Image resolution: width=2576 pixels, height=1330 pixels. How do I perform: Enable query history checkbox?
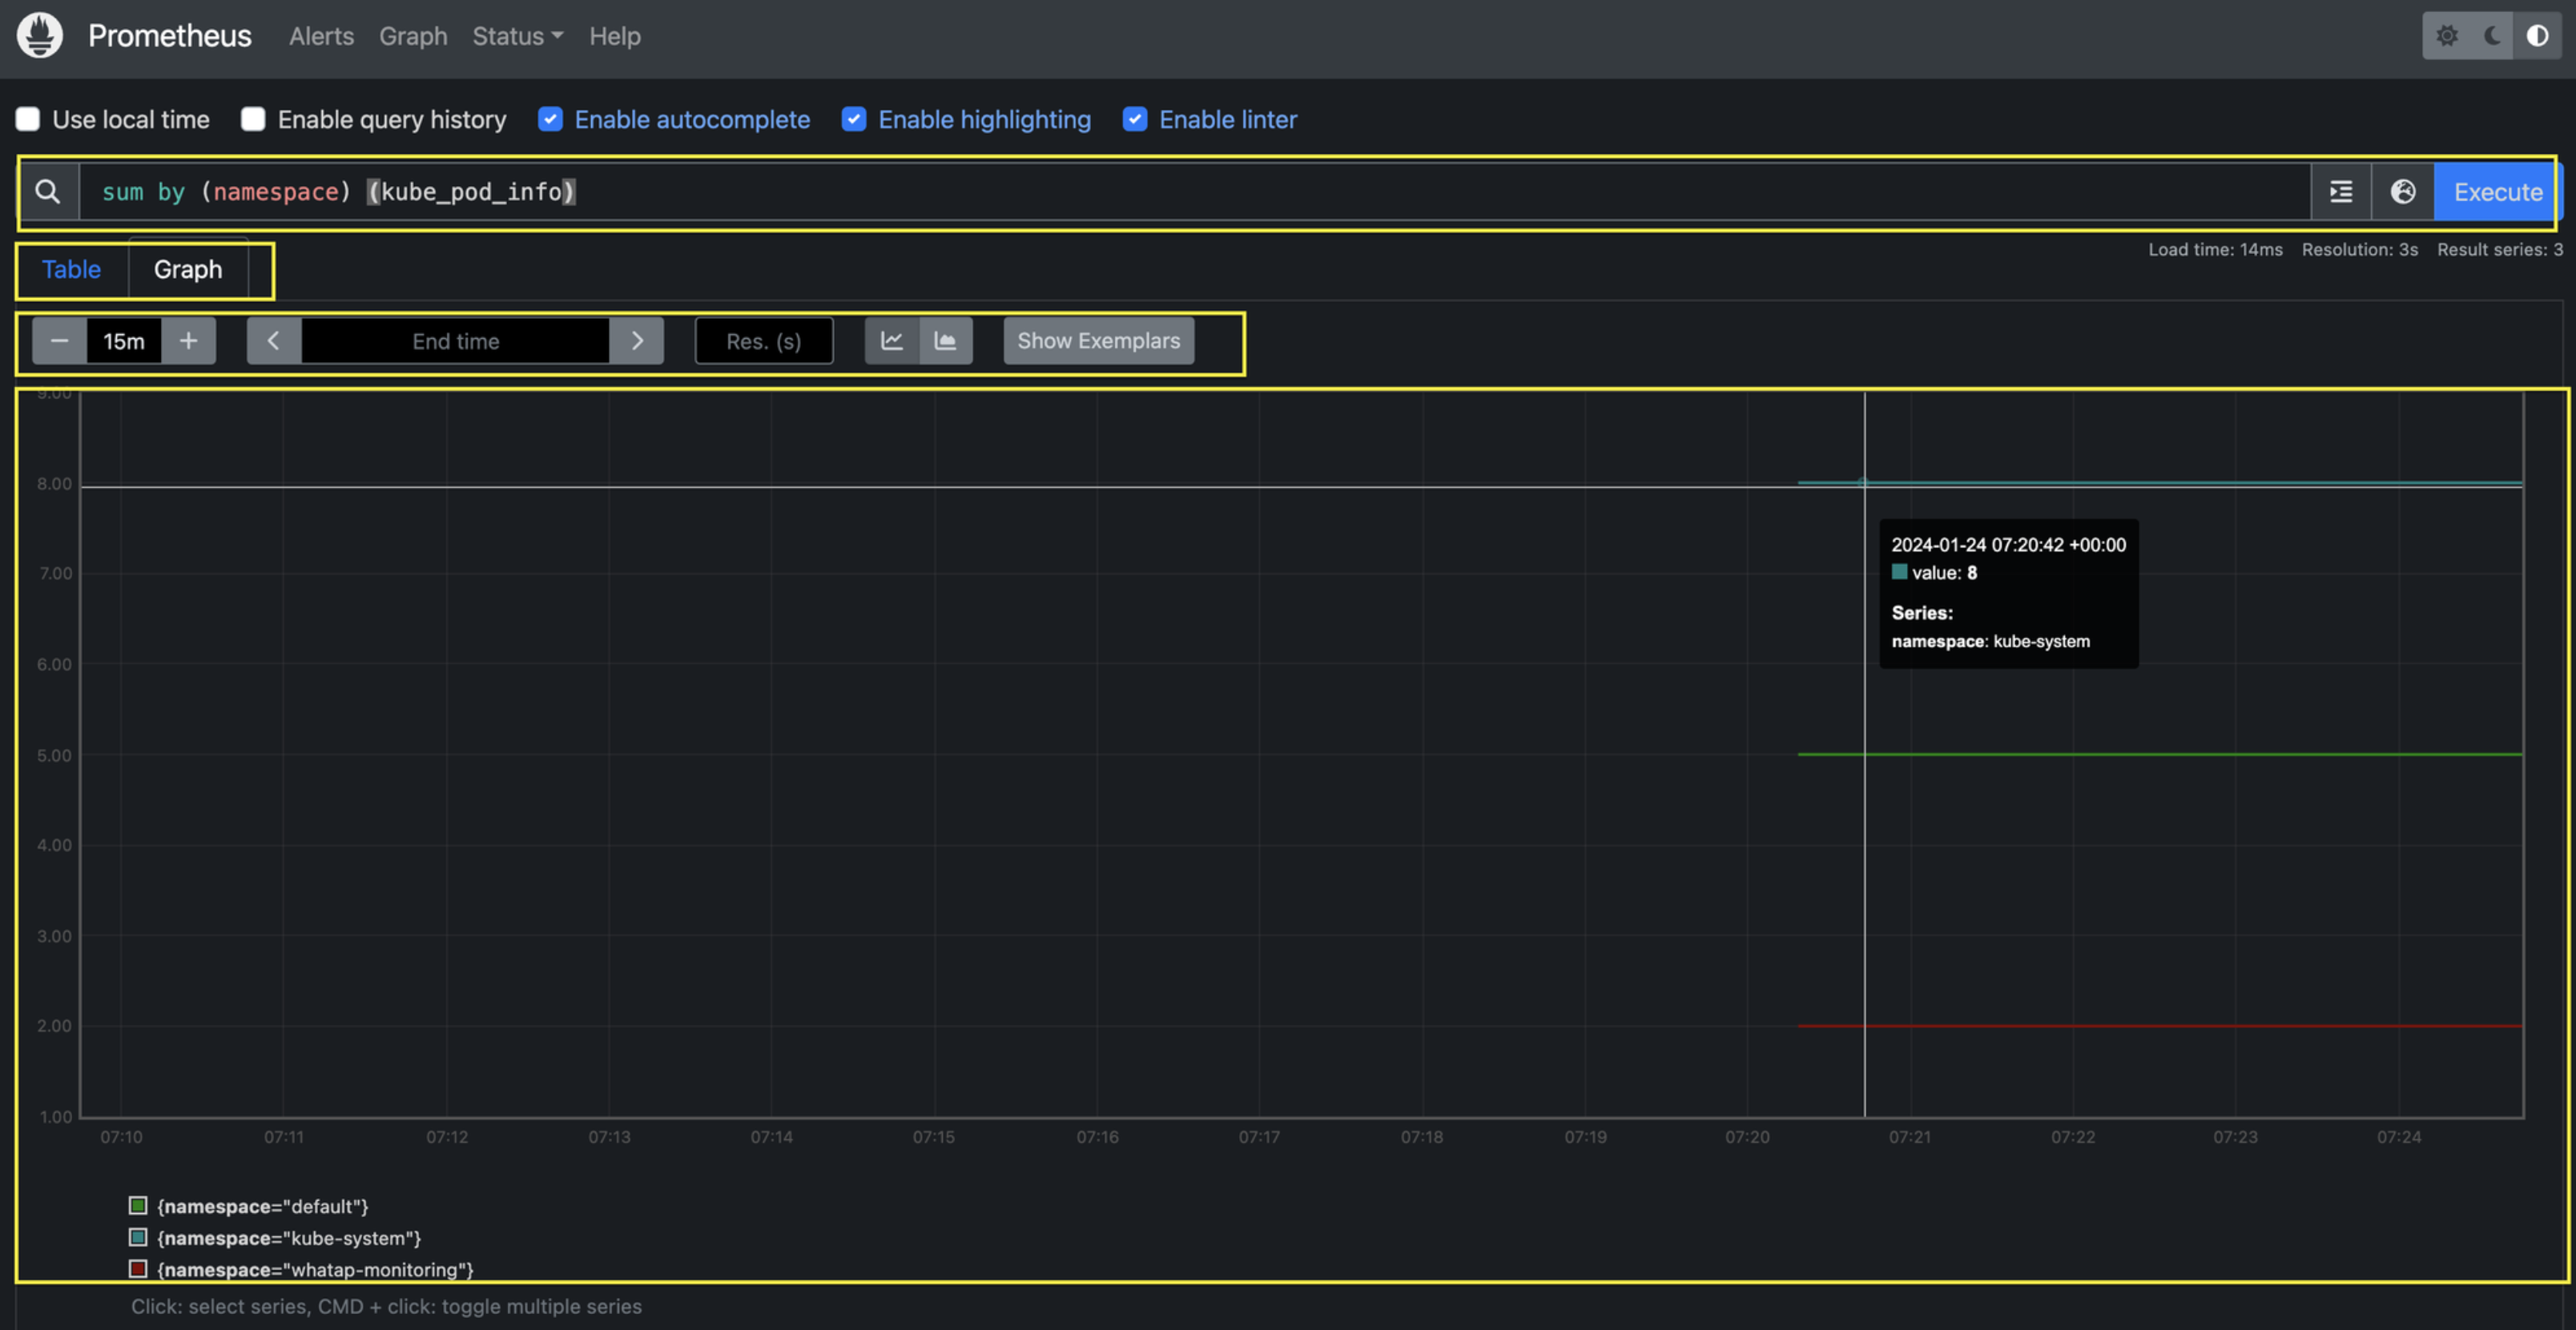[x=253, y=119]
